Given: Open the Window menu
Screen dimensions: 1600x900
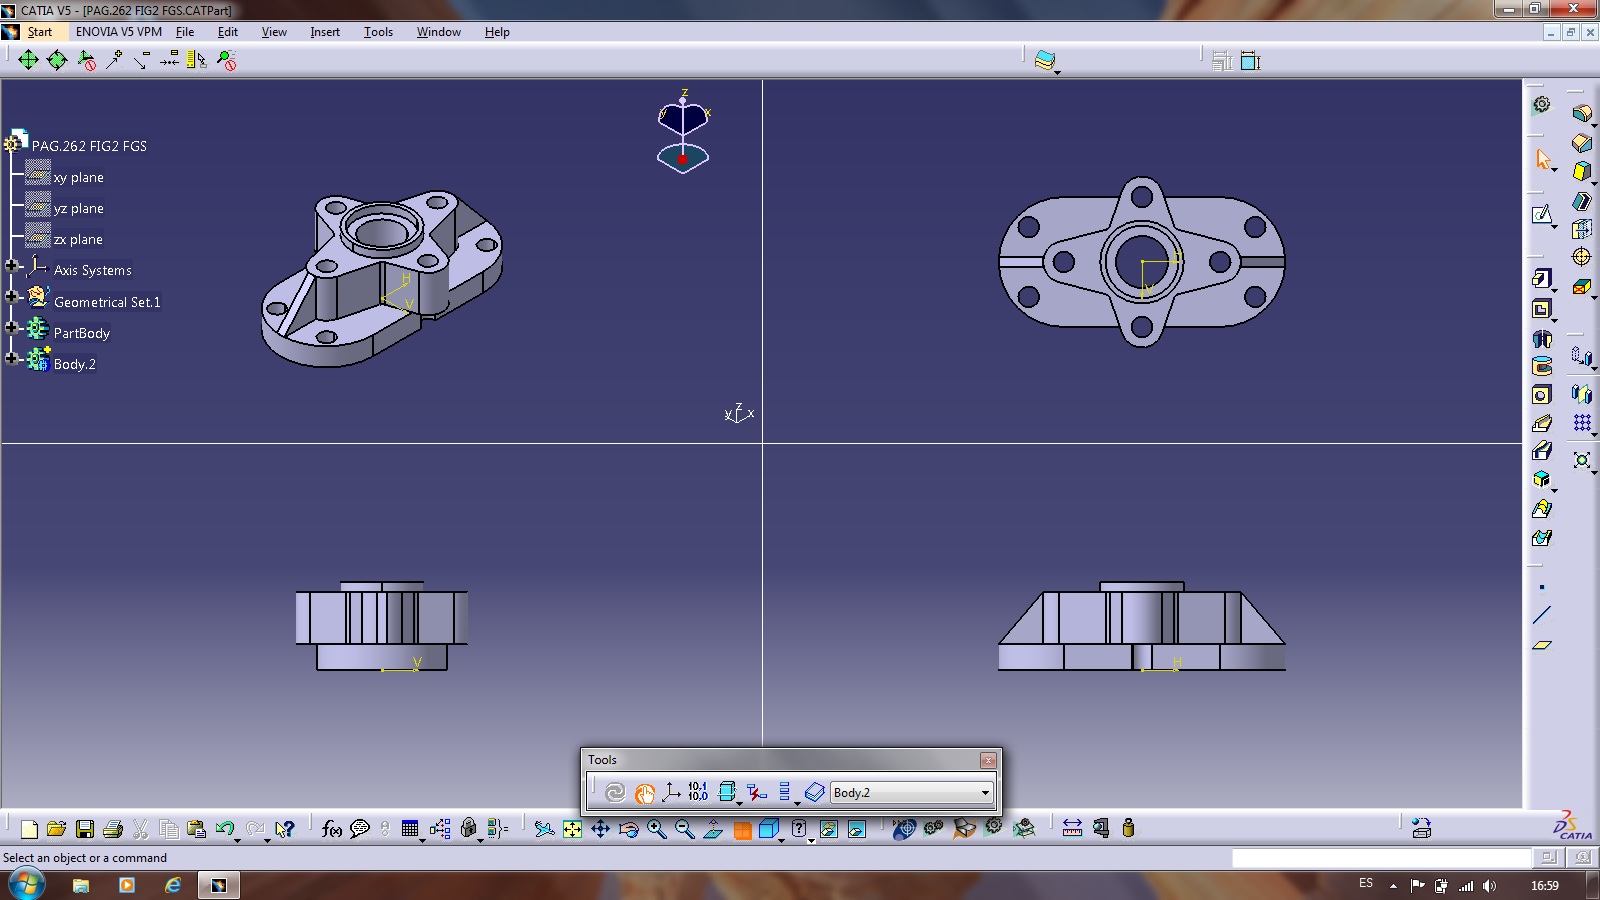Looking at the screenshot, I should pyautogui.click(x=438, y=32).
